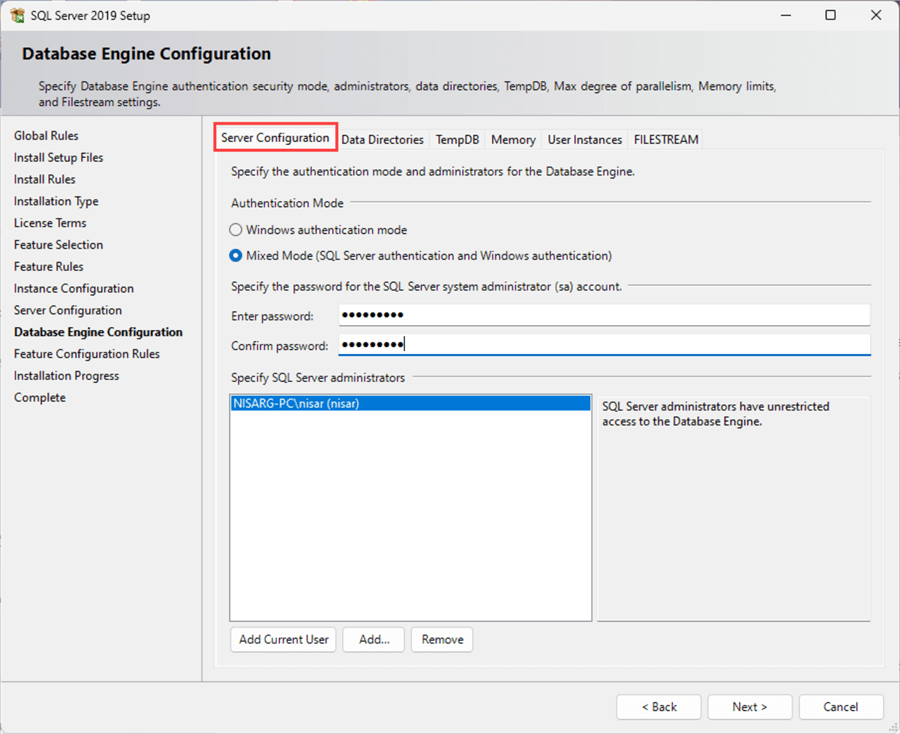
Task: Click the administrators description text panel
Action: pos(734,508)
